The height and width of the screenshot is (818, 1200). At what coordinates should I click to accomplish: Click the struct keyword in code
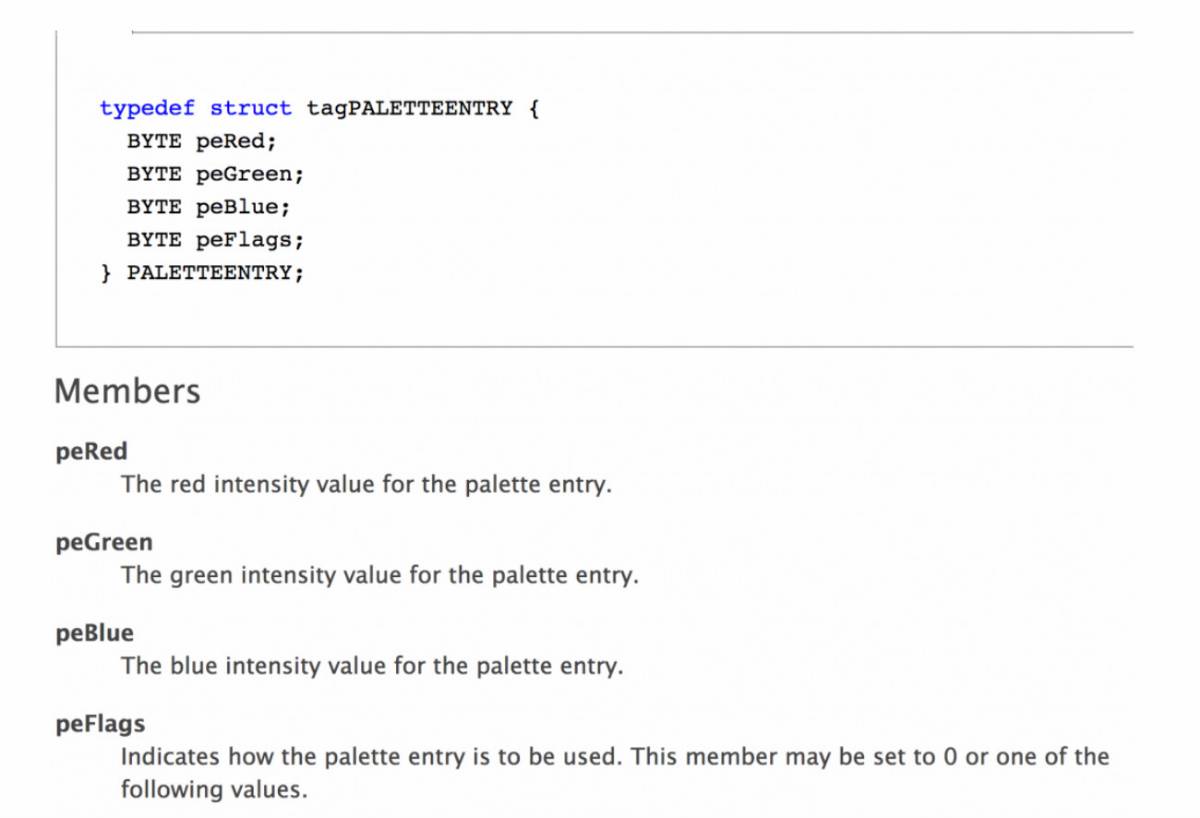pos(251,108)
